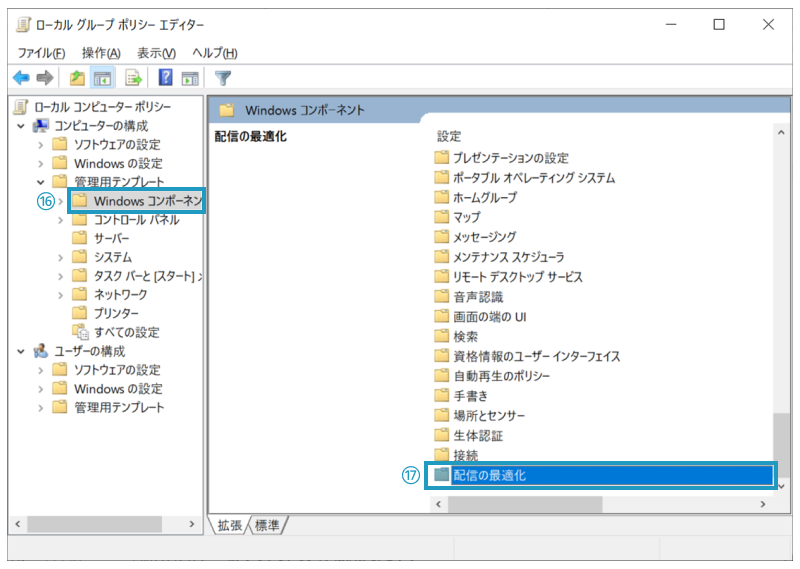The width and height of the screenshot is (800, 569).
Task: Select サーバー folder in the tree
Action: [111, 238]
